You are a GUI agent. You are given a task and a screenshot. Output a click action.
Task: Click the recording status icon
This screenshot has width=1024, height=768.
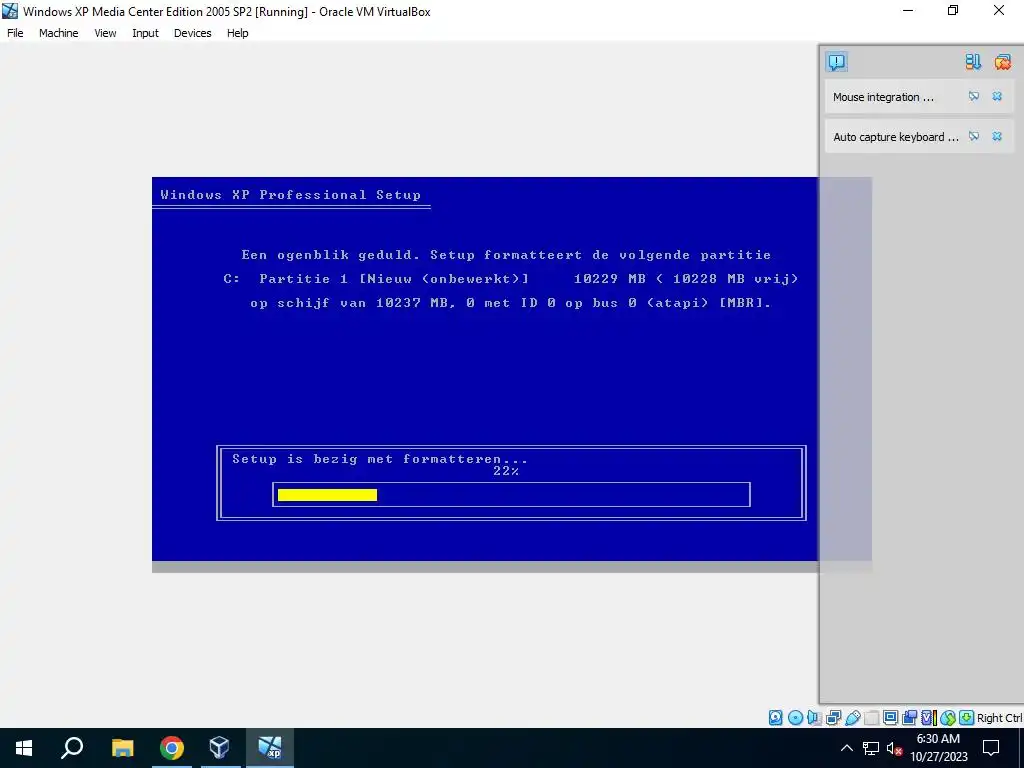(909, 718)
